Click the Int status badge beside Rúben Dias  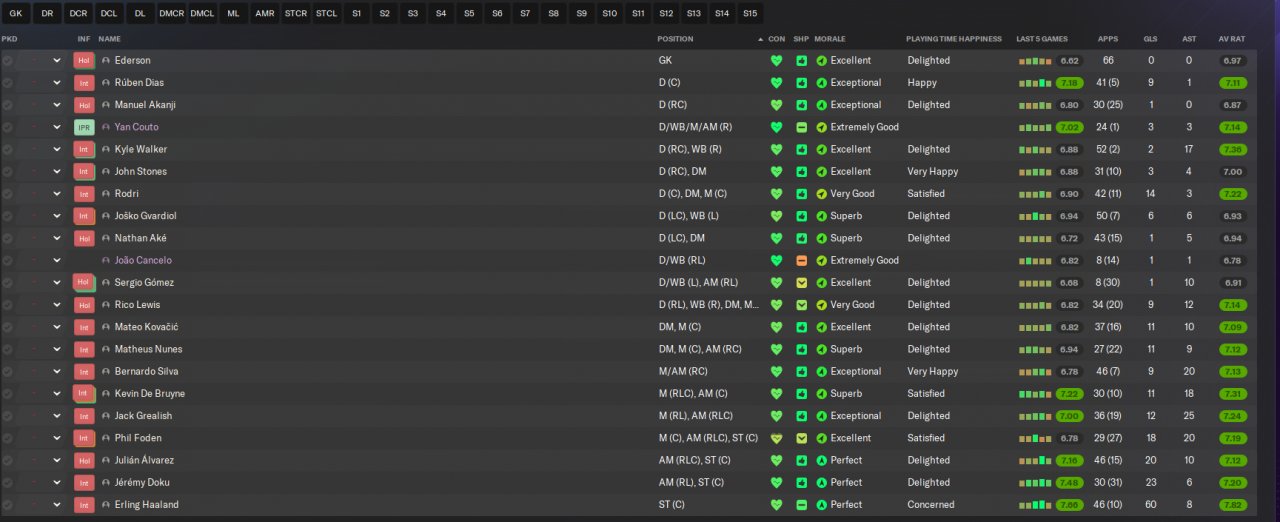[x=84, y=83]
